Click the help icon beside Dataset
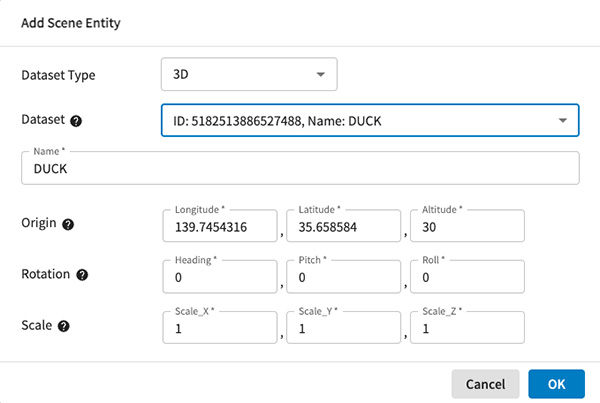Viewport: 600px width, 403px height. click(x=76, y=120)
